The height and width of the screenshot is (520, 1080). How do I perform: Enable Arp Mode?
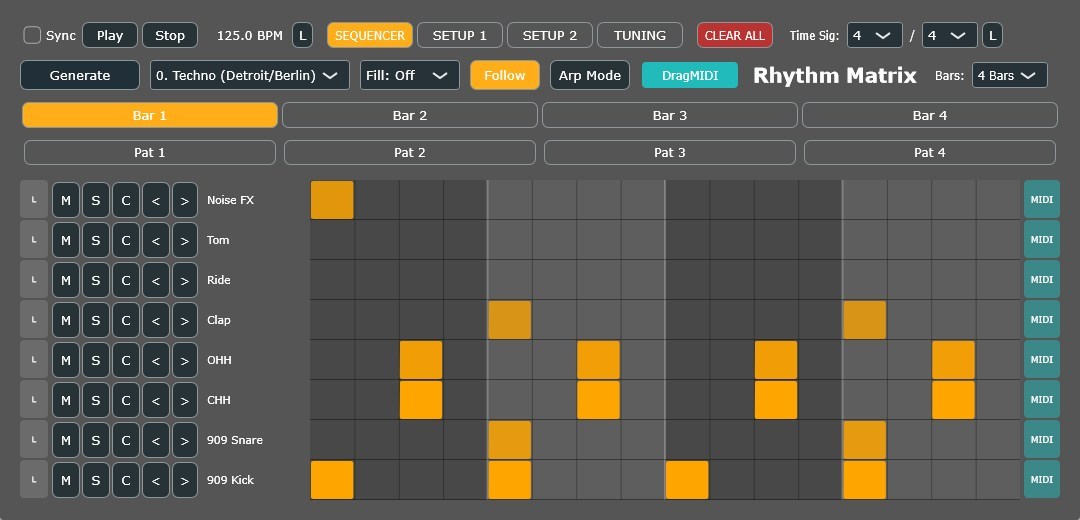[590, 76]
